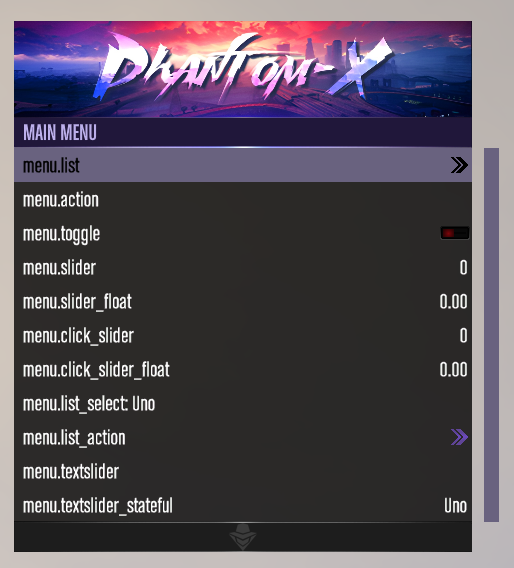Click the MAIN MENU header title
This screenshot has width=514, height=568.
click(x=60, y=132)
